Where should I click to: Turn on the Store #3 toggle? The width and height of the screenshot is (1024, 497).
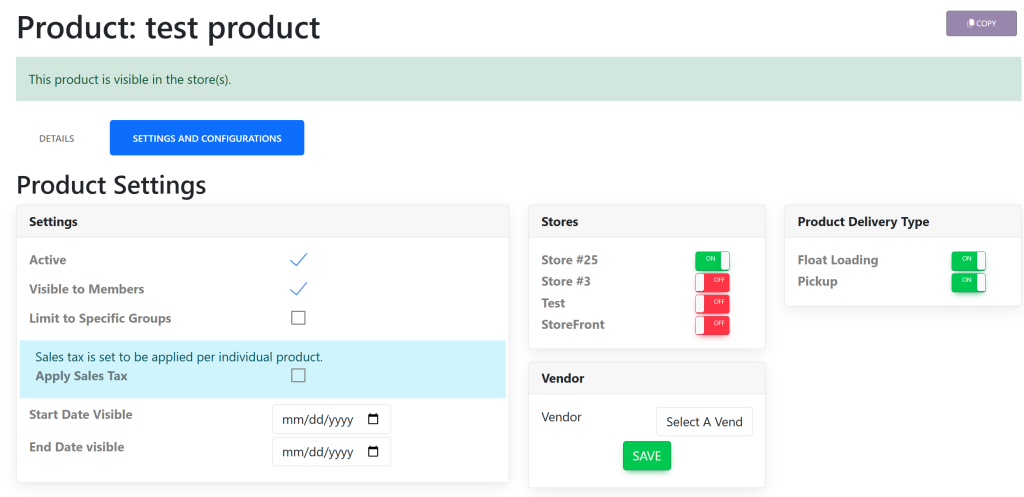tap(712, 282)
